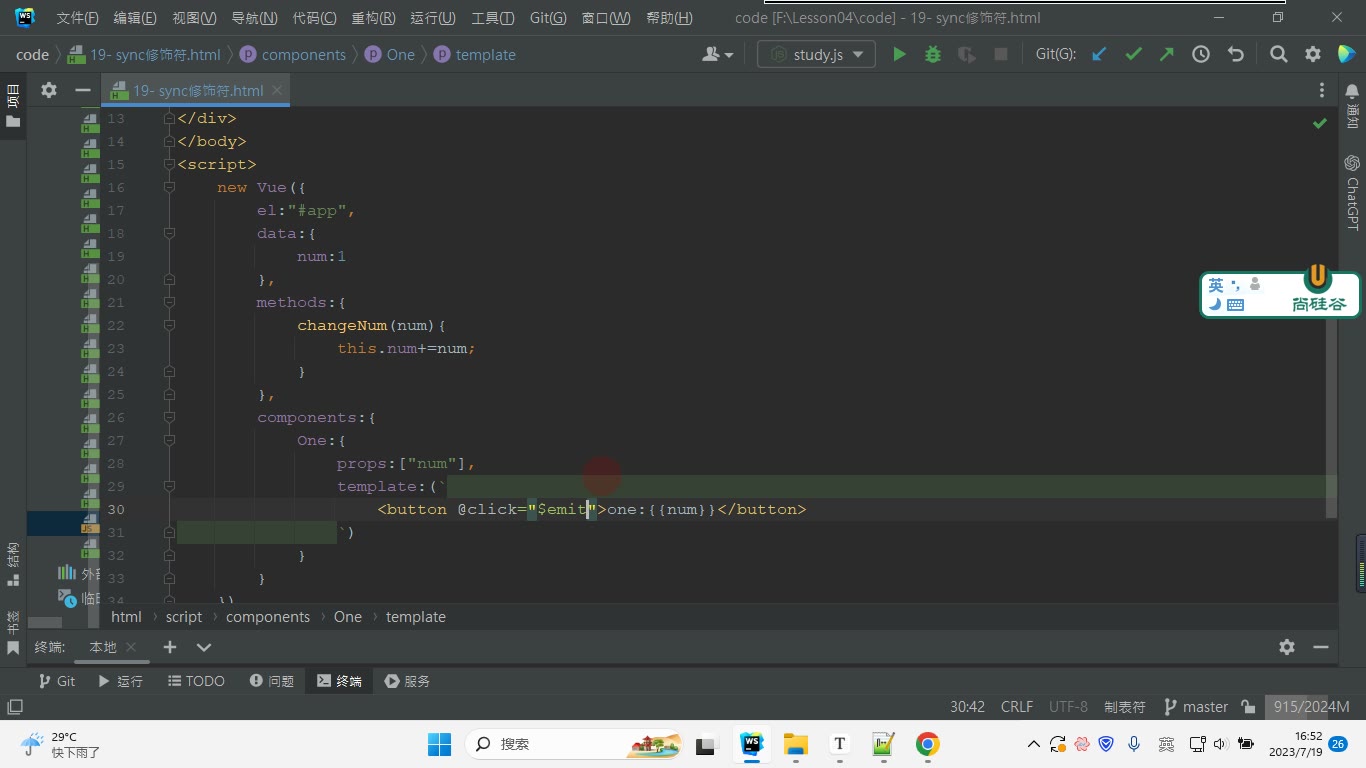This screenshot has height=768, width=1366.
Task: Open the master Git branch popup
Action: pyautogui.click(x=1196, y=707)
